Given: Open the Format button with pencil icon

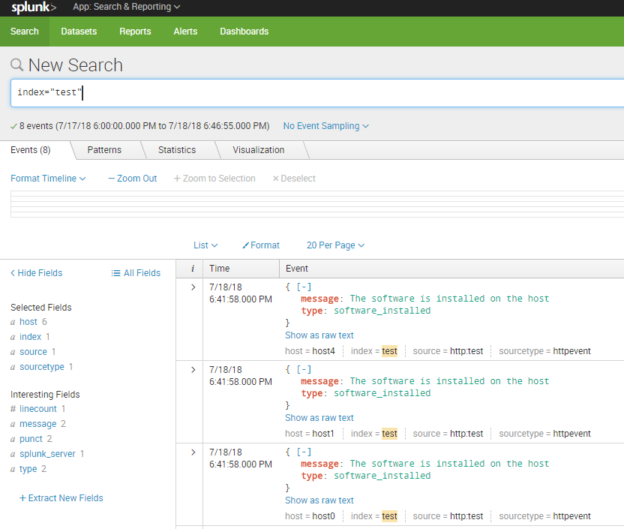Looking at the screenshot, I should (x=261, y=245).
